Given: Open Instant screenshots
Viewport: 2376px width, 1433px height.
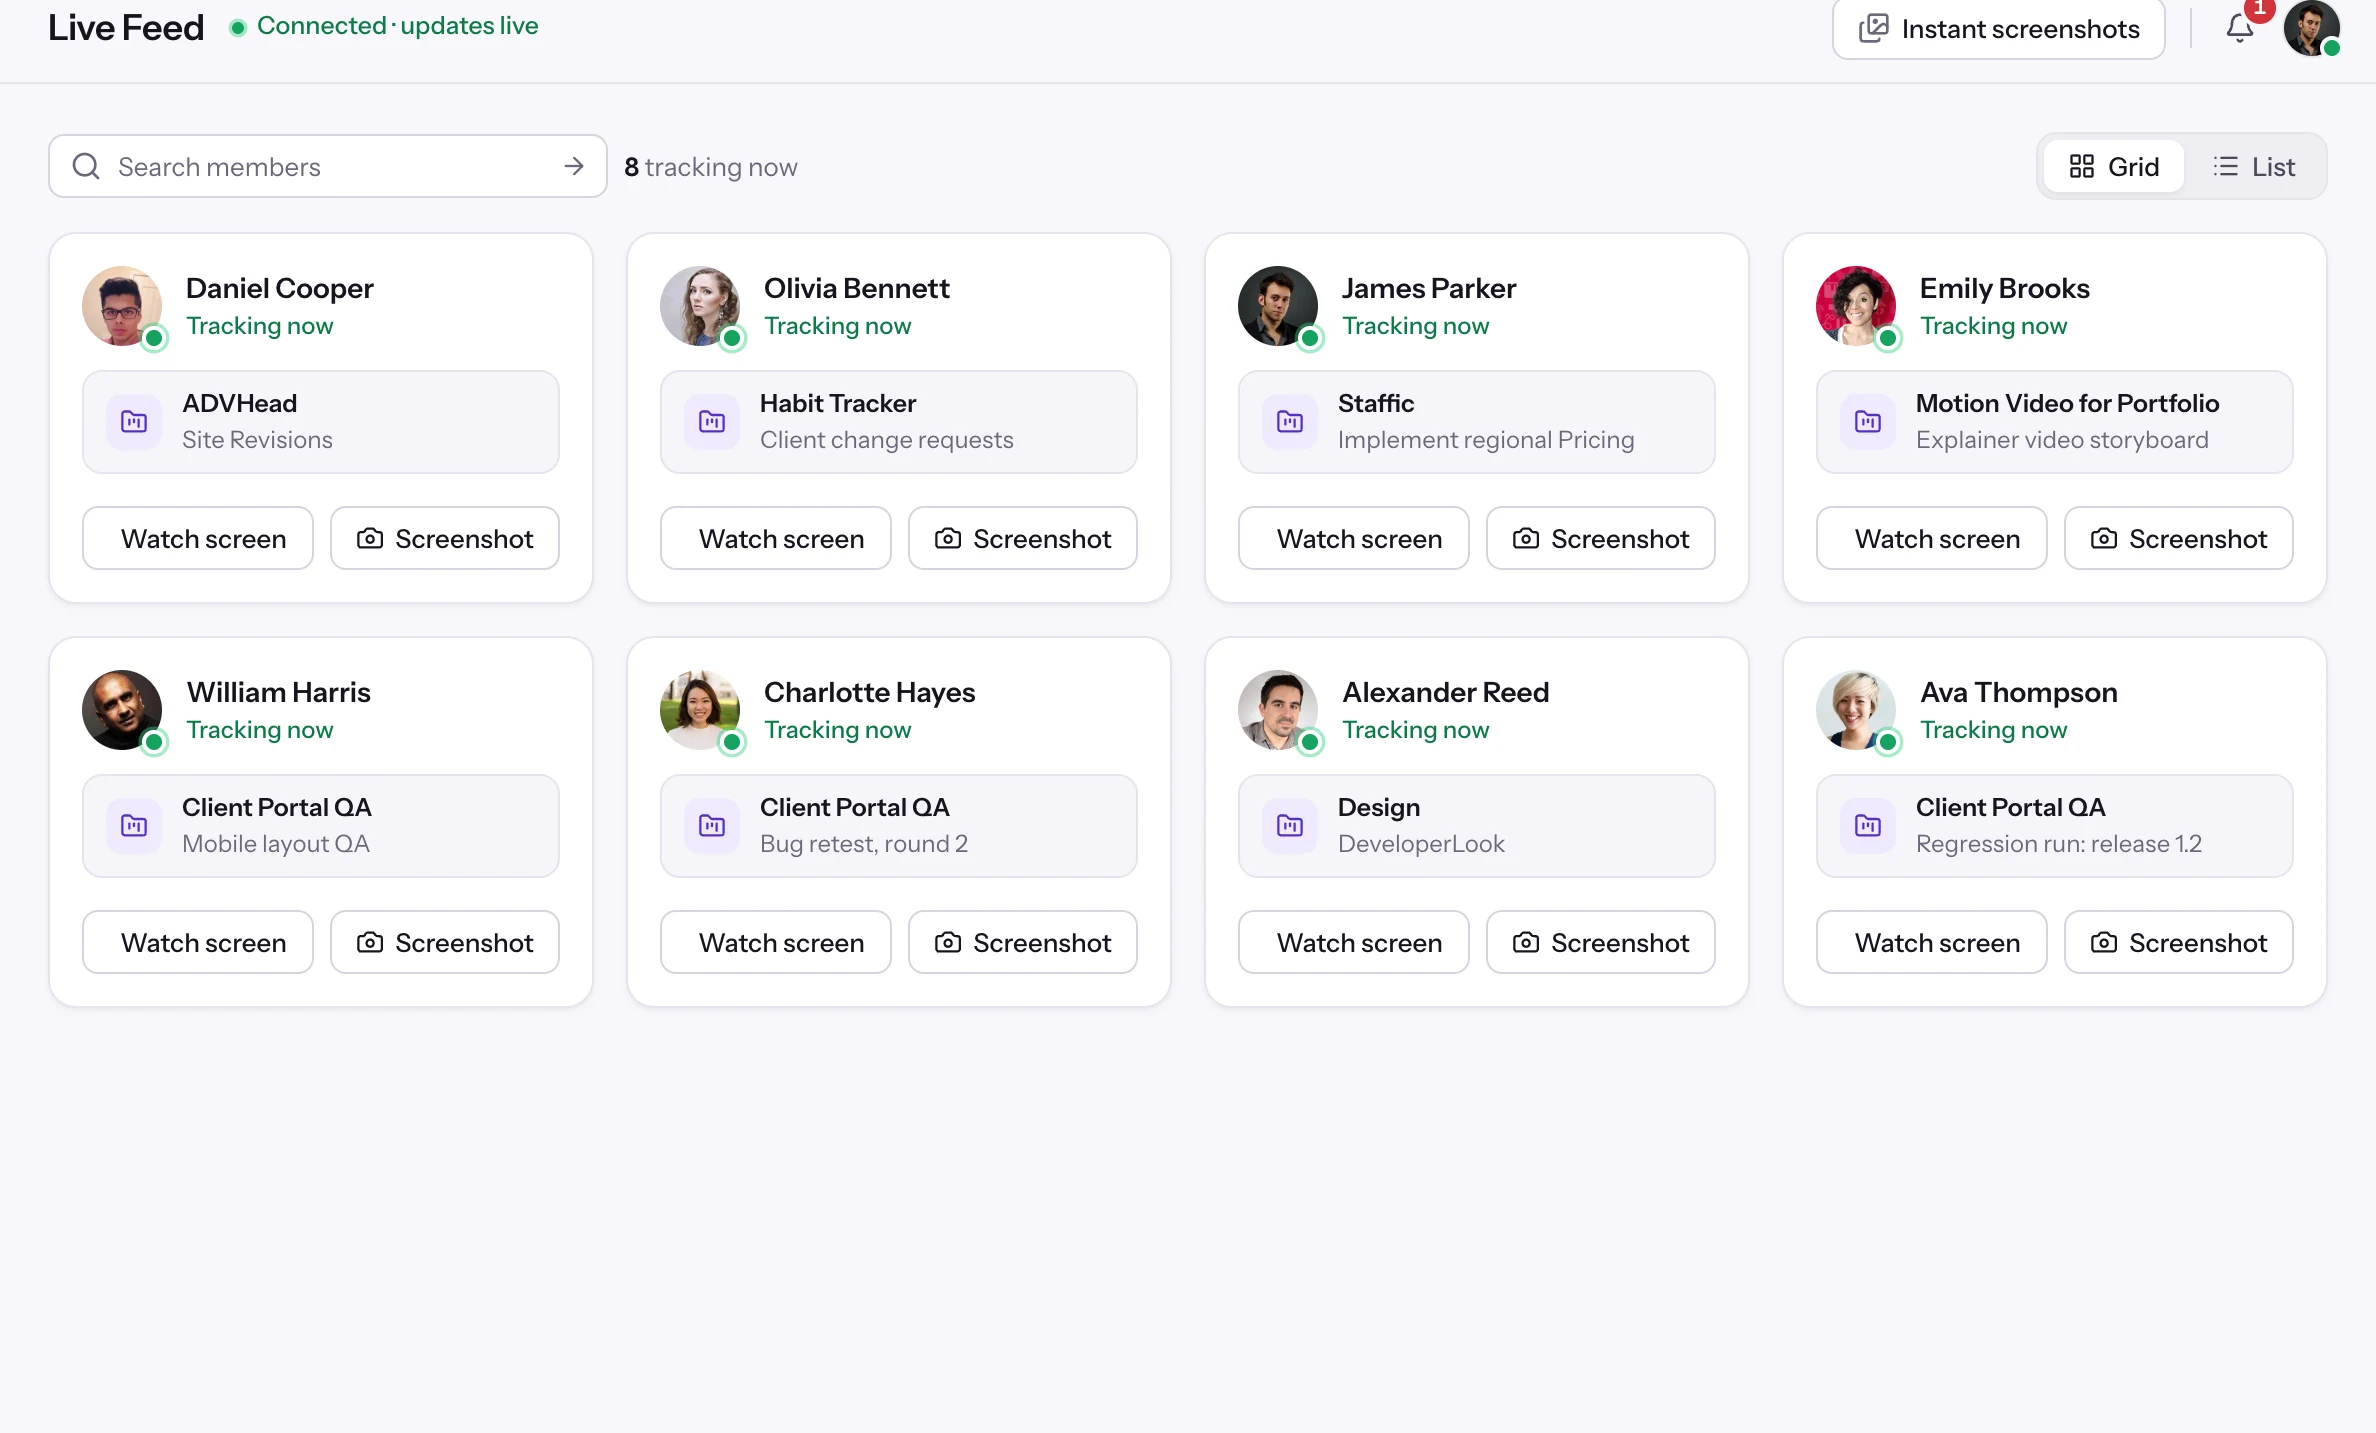Looking at the screenshot, I should 1999,29.
